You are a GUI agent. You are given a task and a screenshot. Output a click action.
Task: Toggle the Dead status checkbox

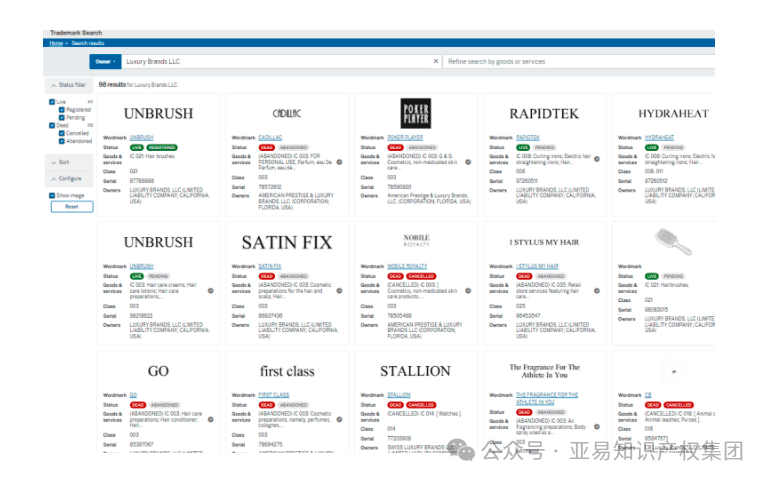click(x=52, y=125)
